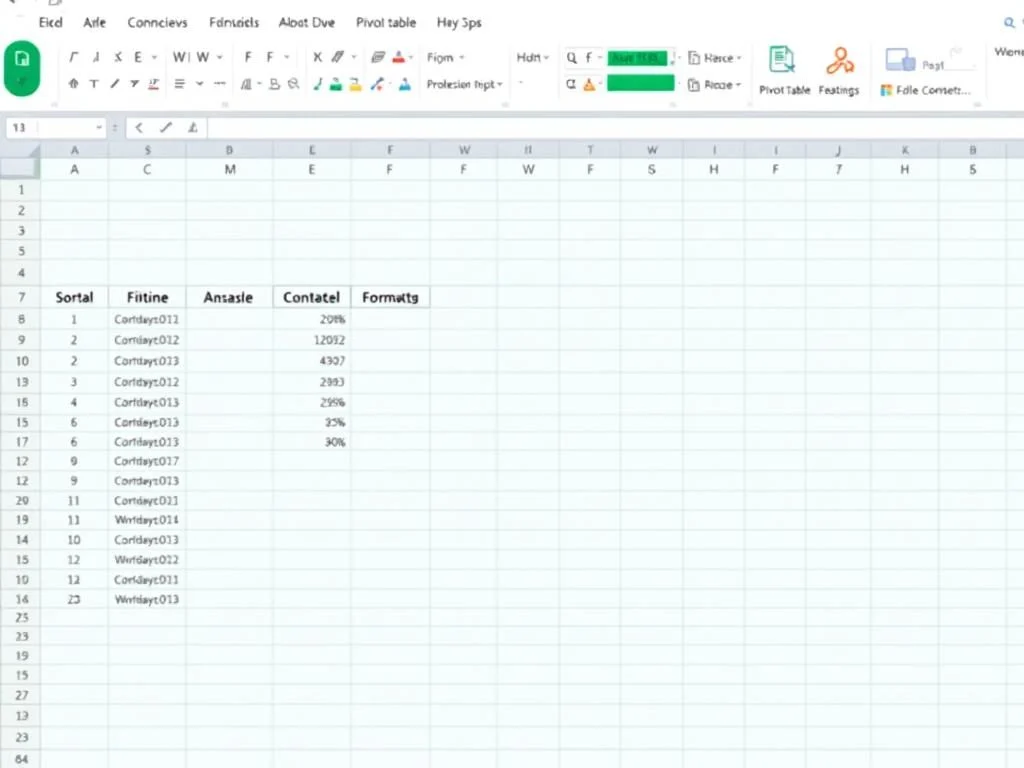The height and width of the screenshot is (768, 1024).
Task: Open dropdown arrow next to W icon
Action: (x=220, y=57)
